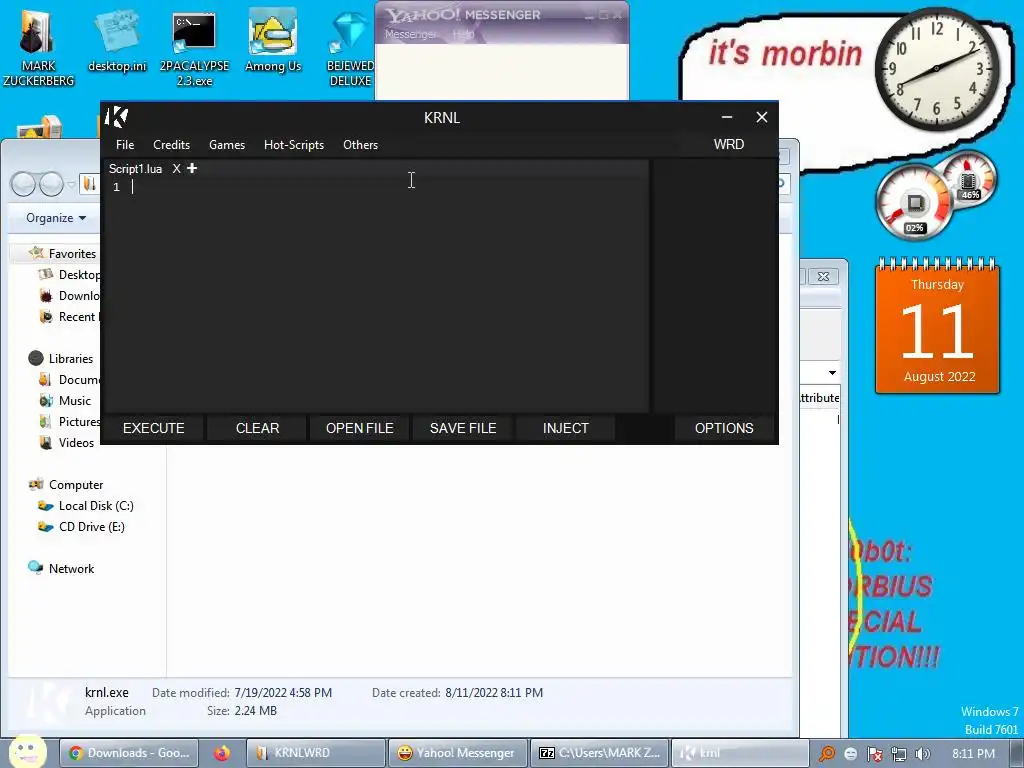This screenshot has width=1024, height=768.
Task: Select Downloads under Favorites
Action: tap(69, 296)
